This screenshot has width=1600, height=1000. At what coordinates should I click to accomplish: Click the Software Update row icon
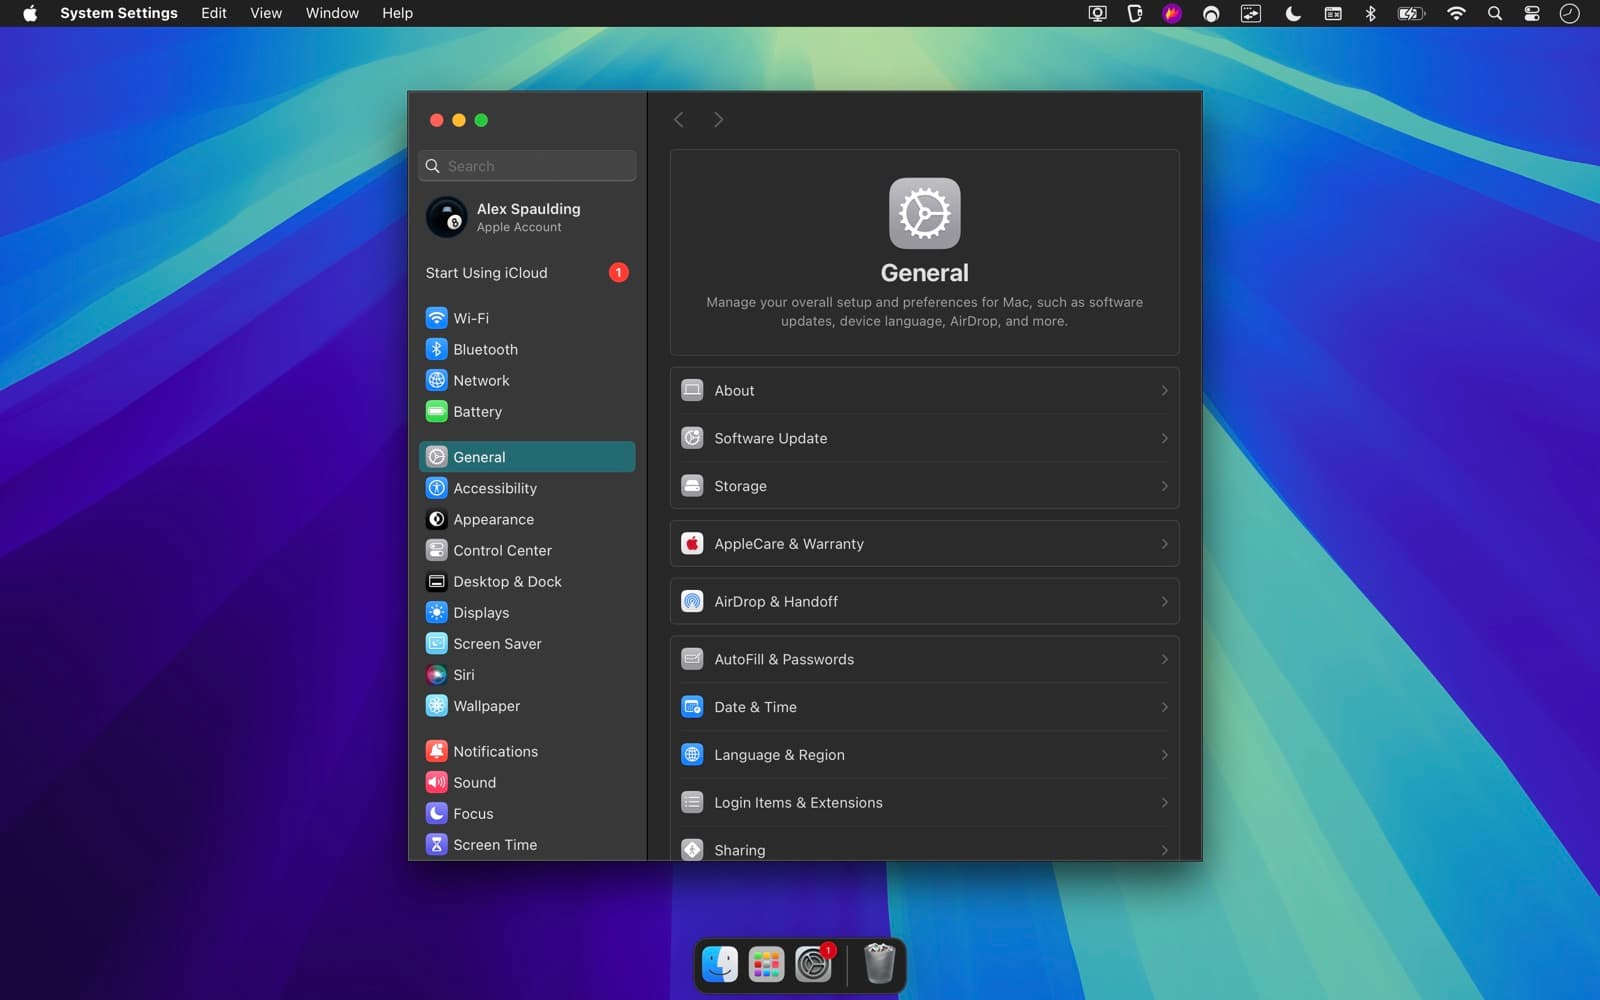pos(692,438)
